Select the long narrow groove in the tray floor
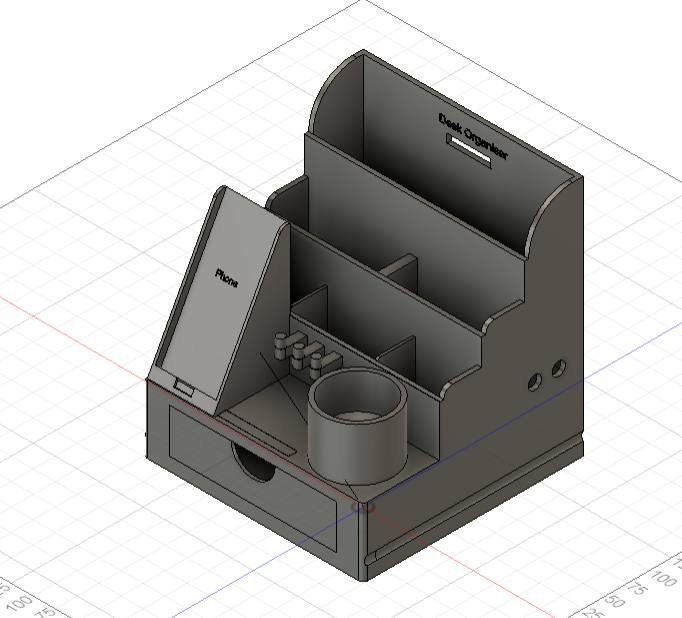The height and width of the screenshot is (618, 682). click(257, 434)
